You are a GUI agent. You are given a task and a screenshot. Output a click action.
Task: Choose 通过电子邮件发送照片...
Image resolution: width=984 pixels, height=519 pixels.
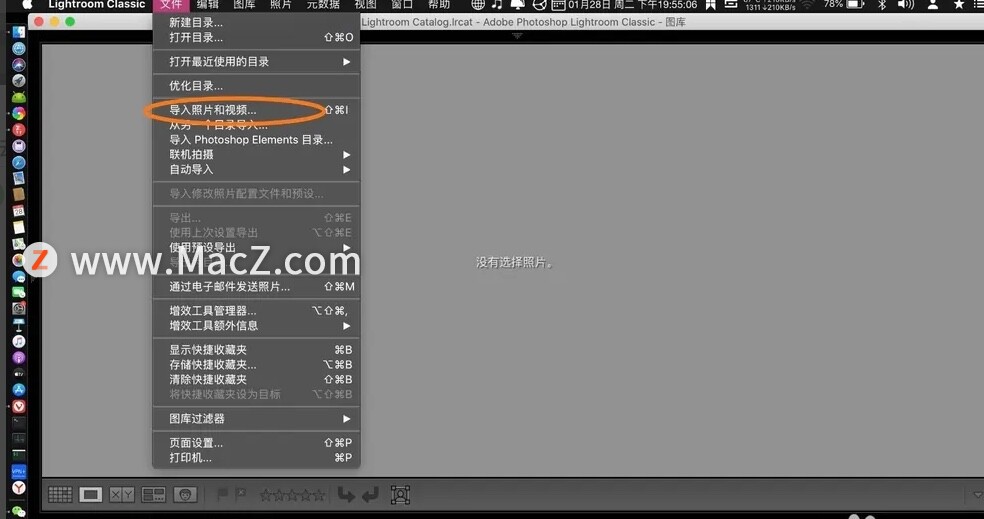(256, 287)
